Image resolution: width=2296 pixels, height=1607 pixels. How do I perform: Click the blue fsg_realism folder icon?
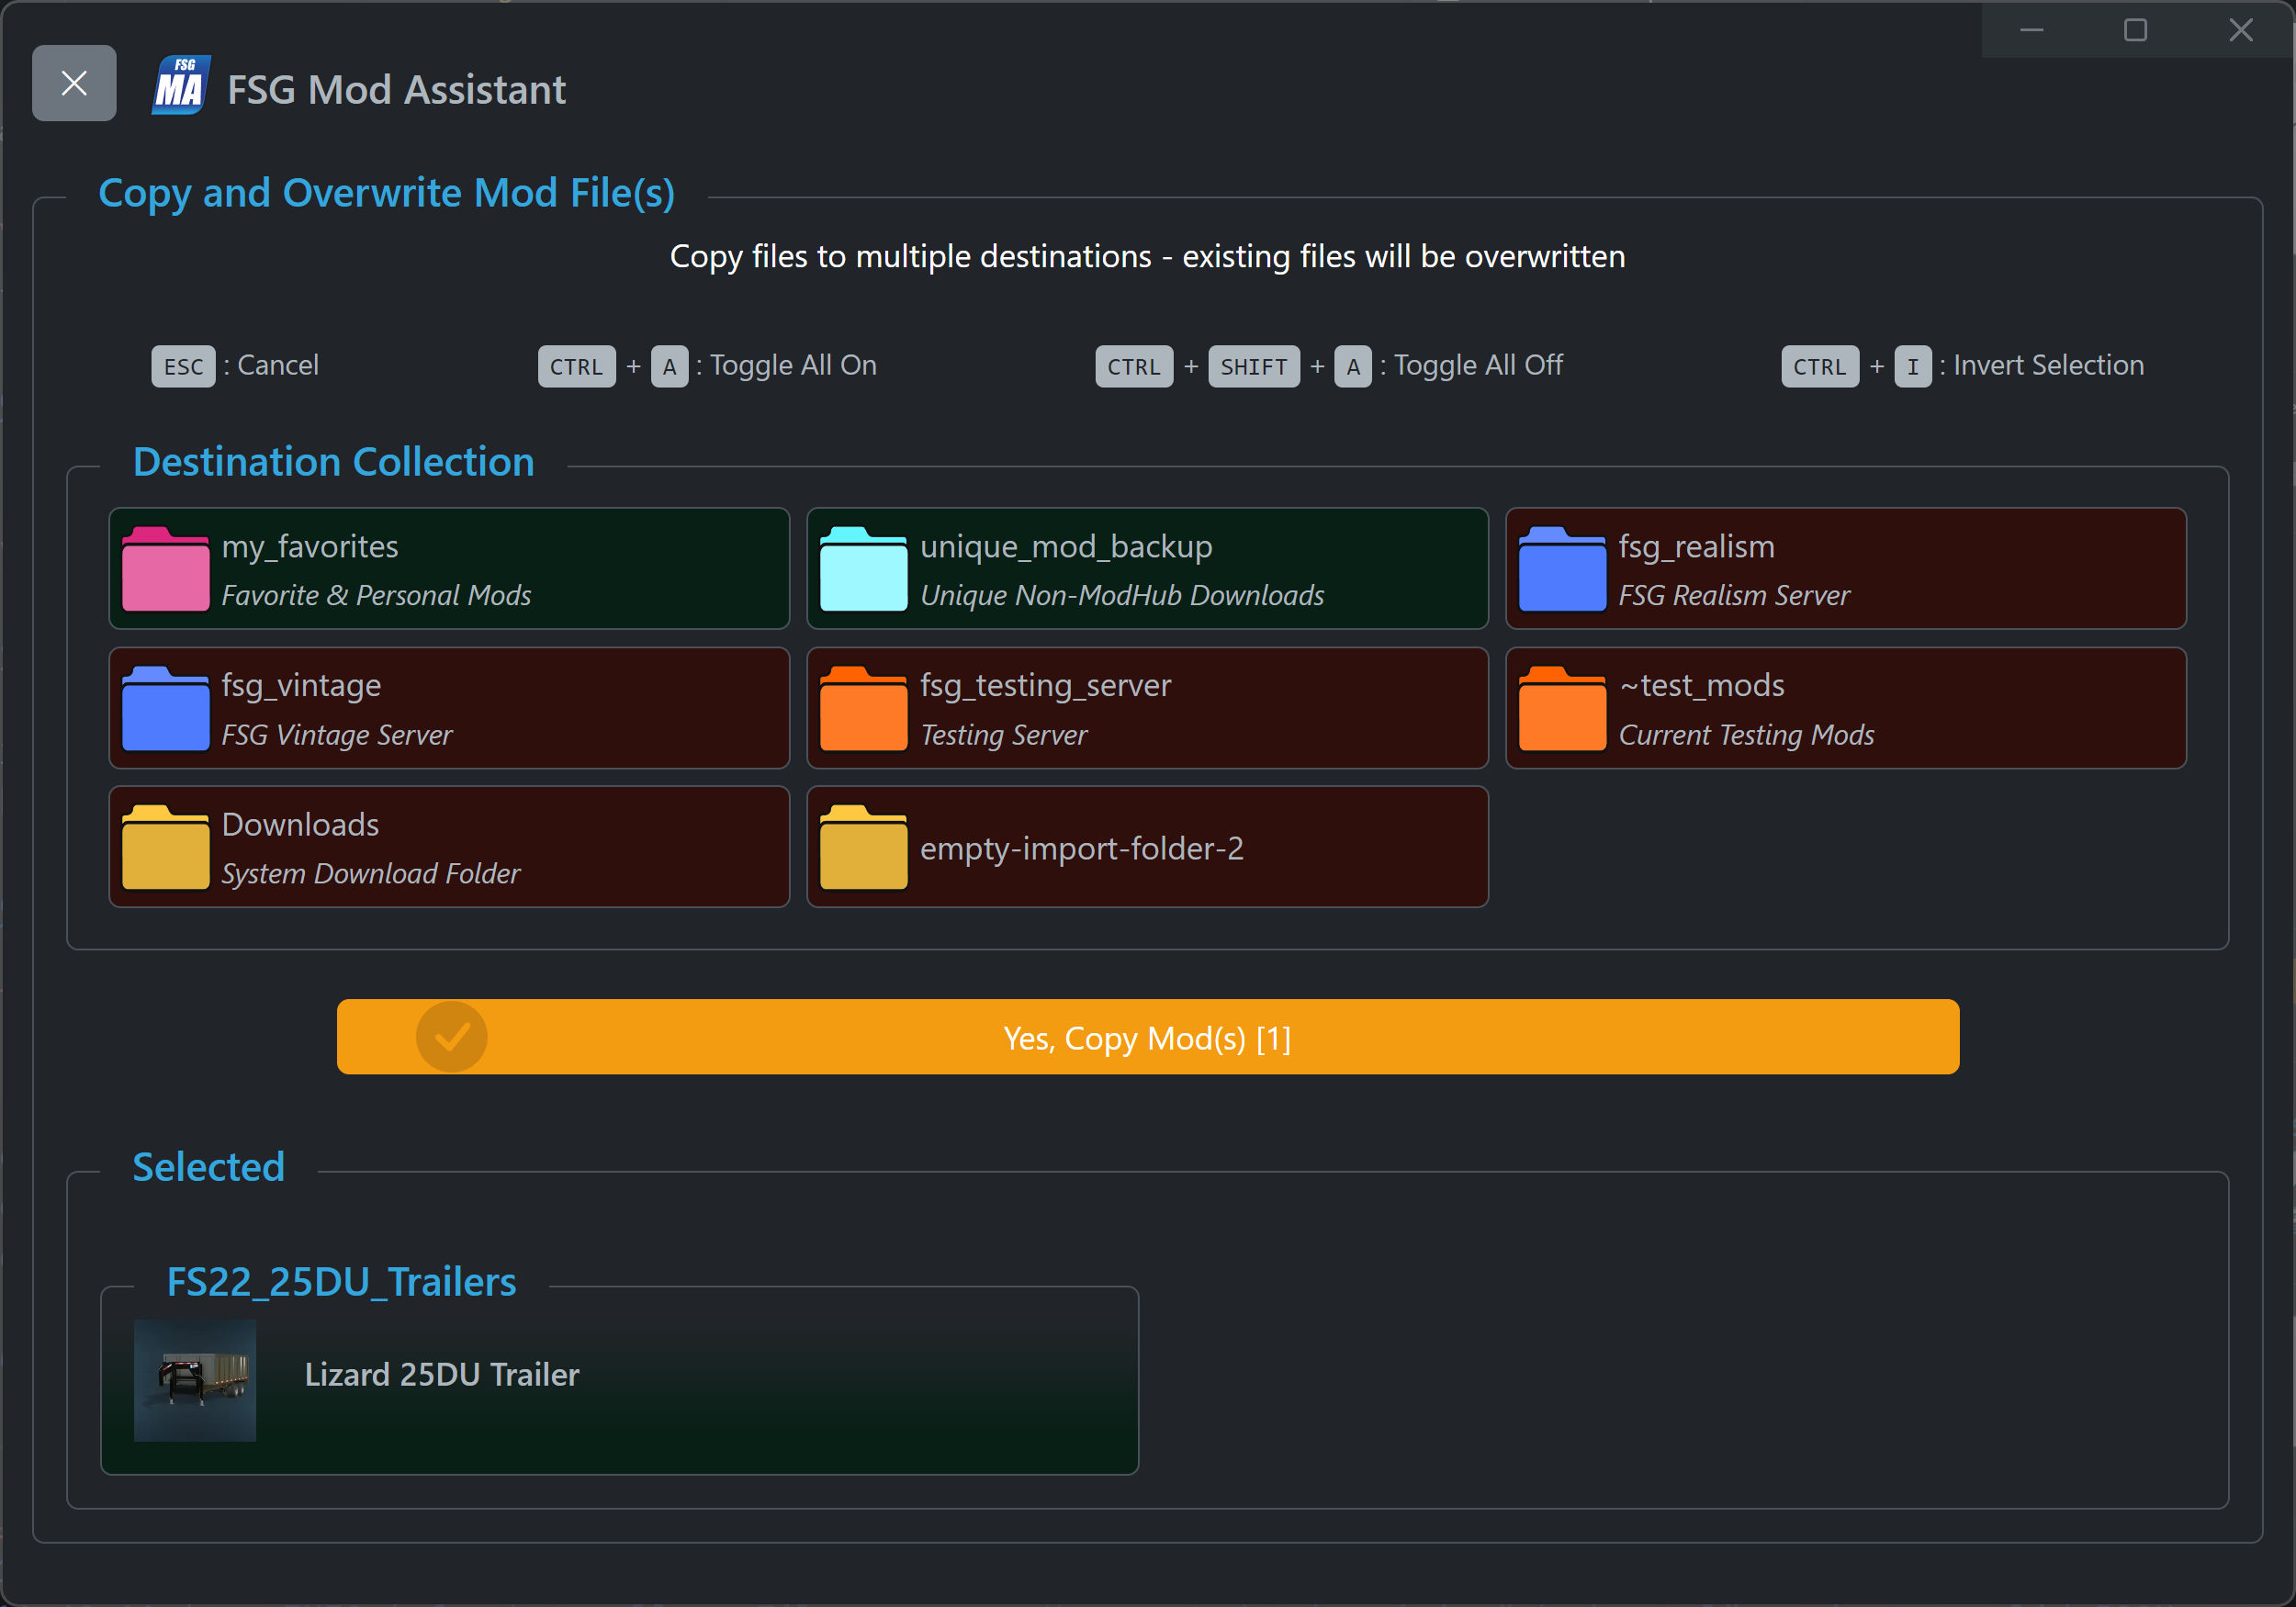point(1563,569)
